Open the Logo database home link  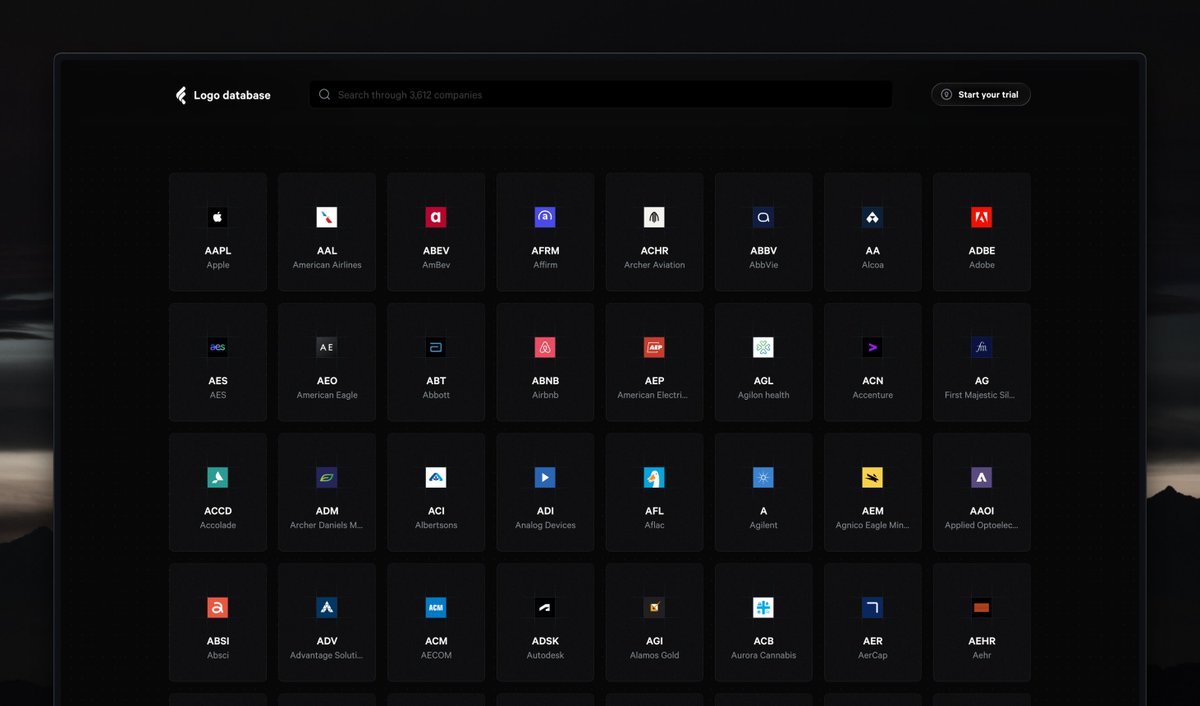pos(223,95)
